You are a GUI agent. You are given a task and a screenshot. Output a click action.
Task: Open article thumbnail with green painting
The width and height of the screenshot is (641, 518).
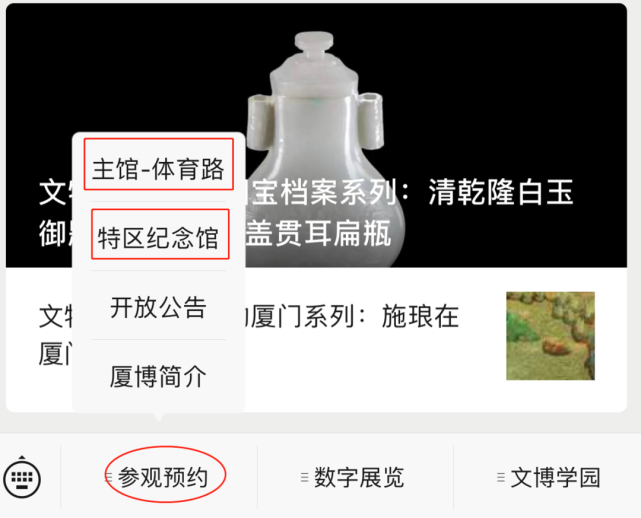(x=550, y=336)
